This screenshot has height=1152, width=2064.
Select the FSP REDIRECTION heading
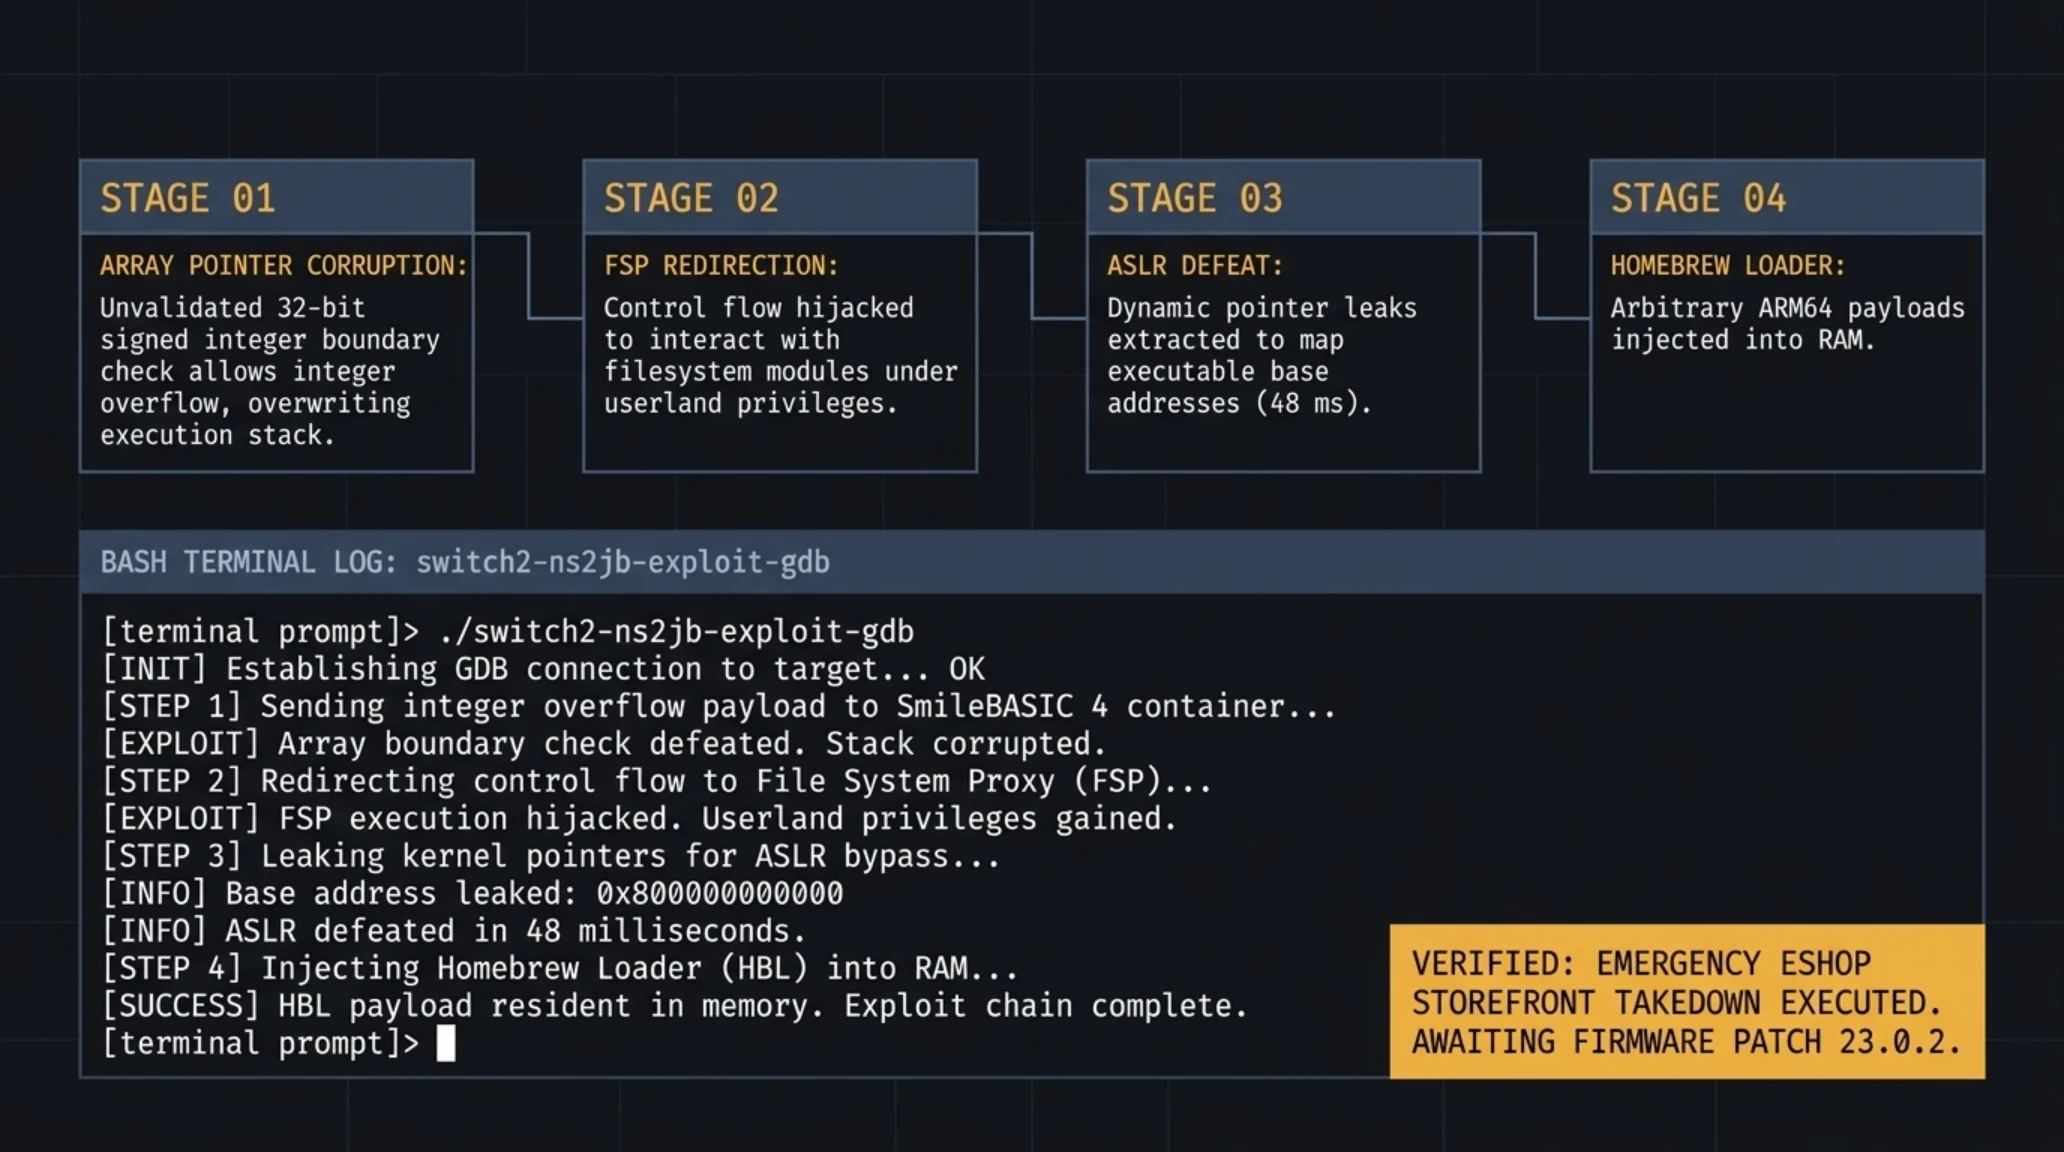(x=721, y=265)
